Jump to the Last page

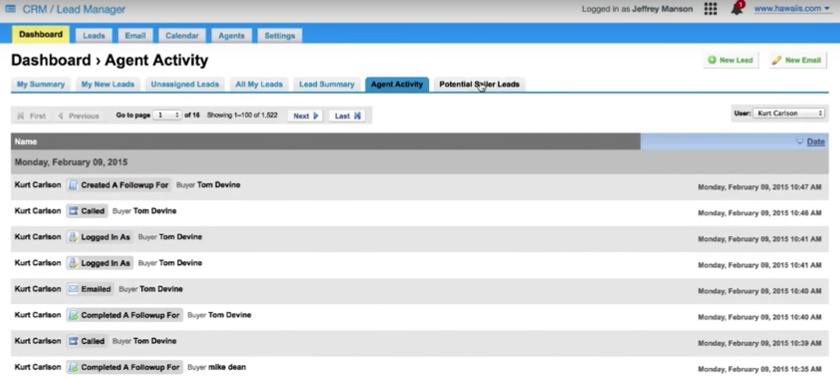click(347, 116)
